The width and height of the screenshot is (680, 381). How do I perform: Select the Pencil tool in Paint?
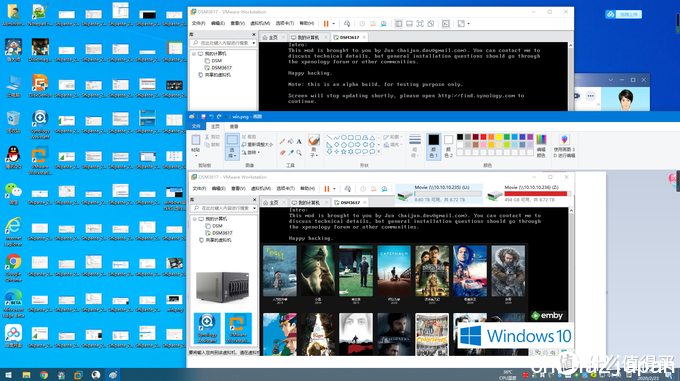tap(283, 141)
